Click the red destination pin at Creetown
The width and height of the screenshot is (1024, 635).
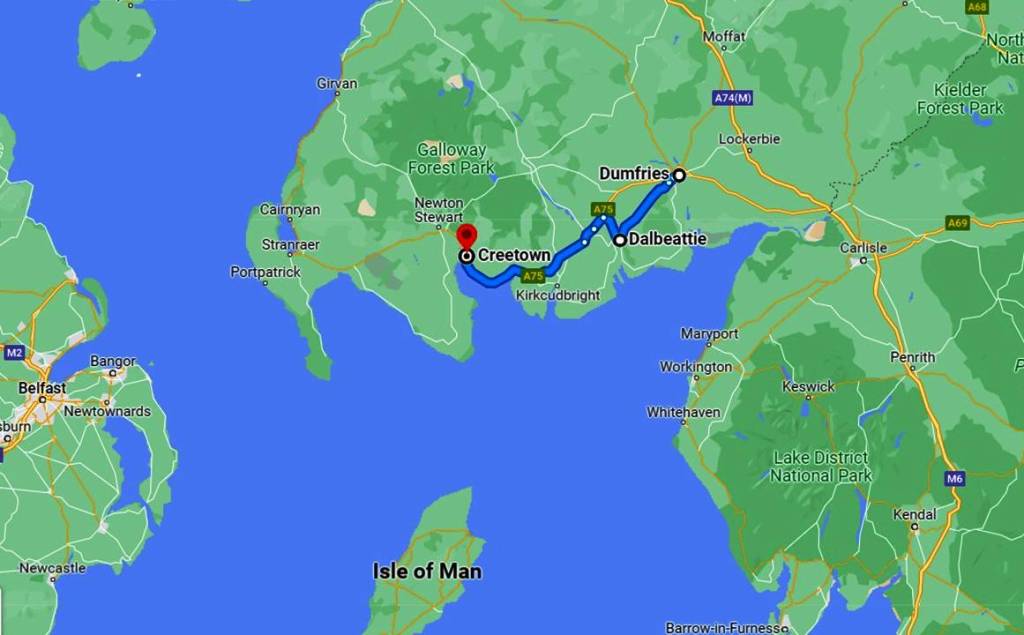466,236
